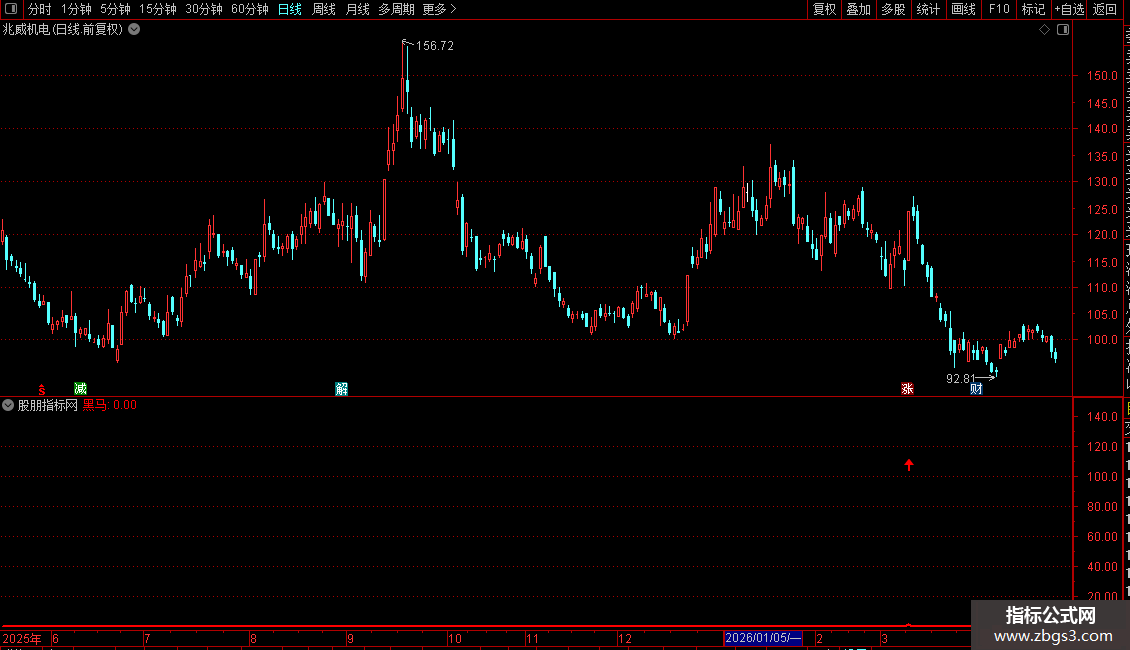Select the 30分钟 period tab

(204, 9)
